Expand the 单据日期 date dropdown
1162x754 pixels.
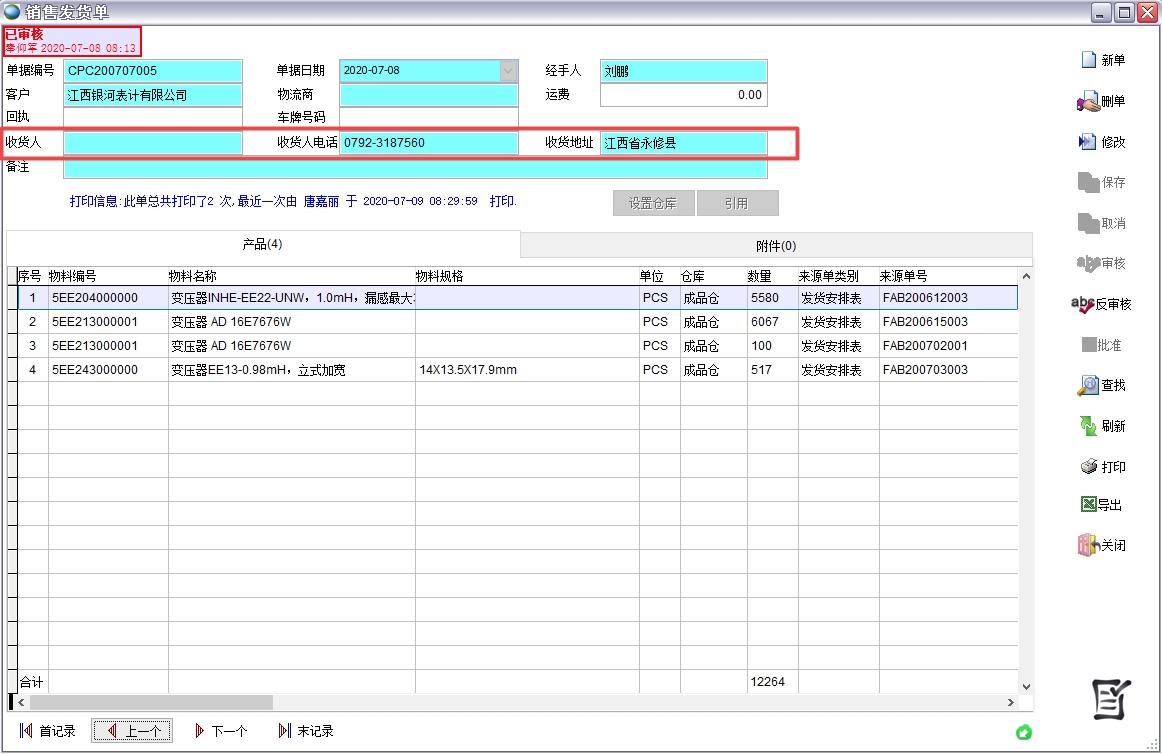[x=508, y=71]
